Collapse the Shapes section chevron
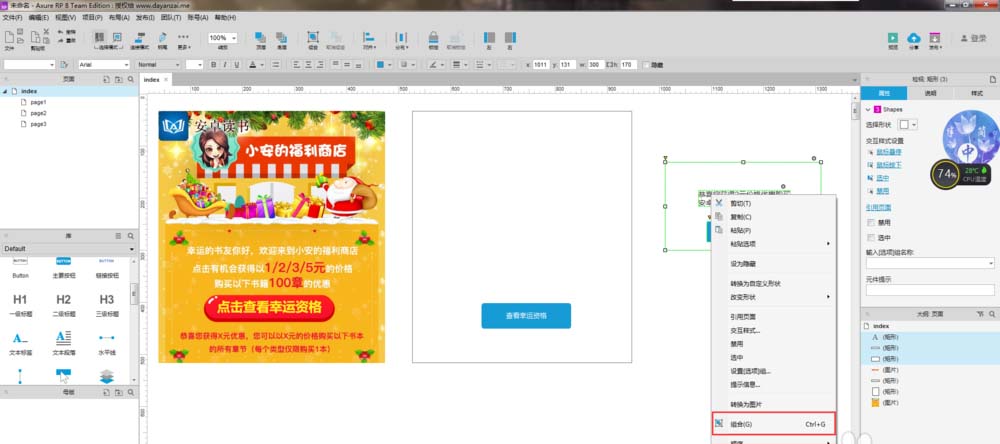This screenshot has width=1000, height=444. pos(868,110)
